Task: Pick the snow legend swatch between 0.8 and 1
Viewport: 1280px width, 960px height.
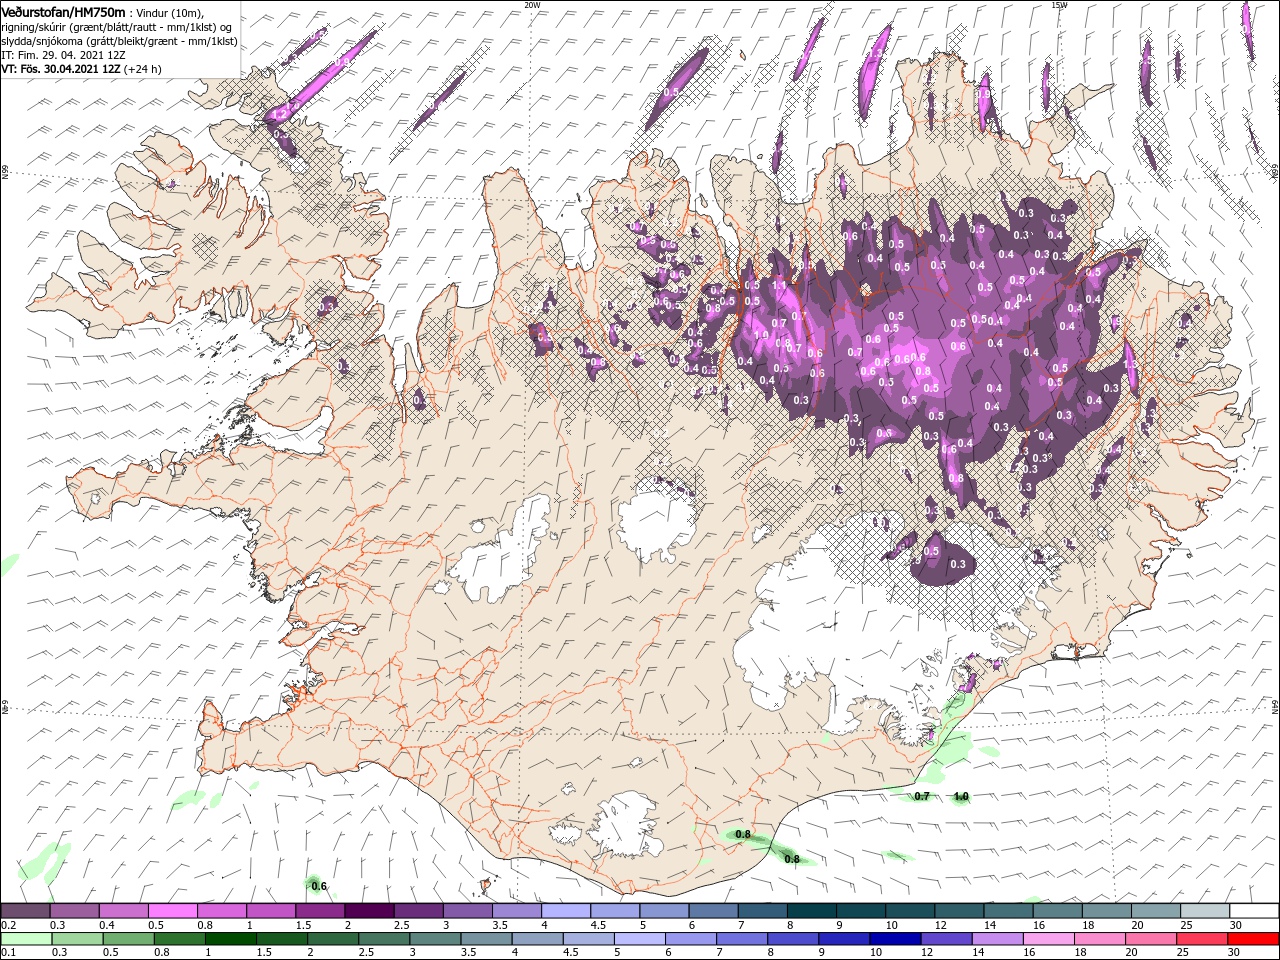Action: coord(221,911)
